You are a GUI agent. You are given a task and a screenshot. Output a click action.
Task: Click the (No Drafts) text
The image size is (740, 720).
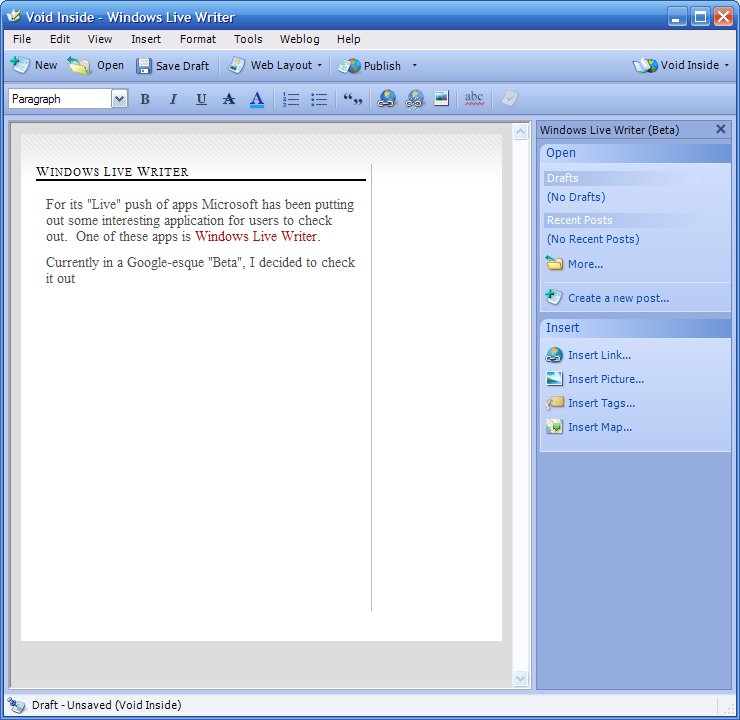576,197
